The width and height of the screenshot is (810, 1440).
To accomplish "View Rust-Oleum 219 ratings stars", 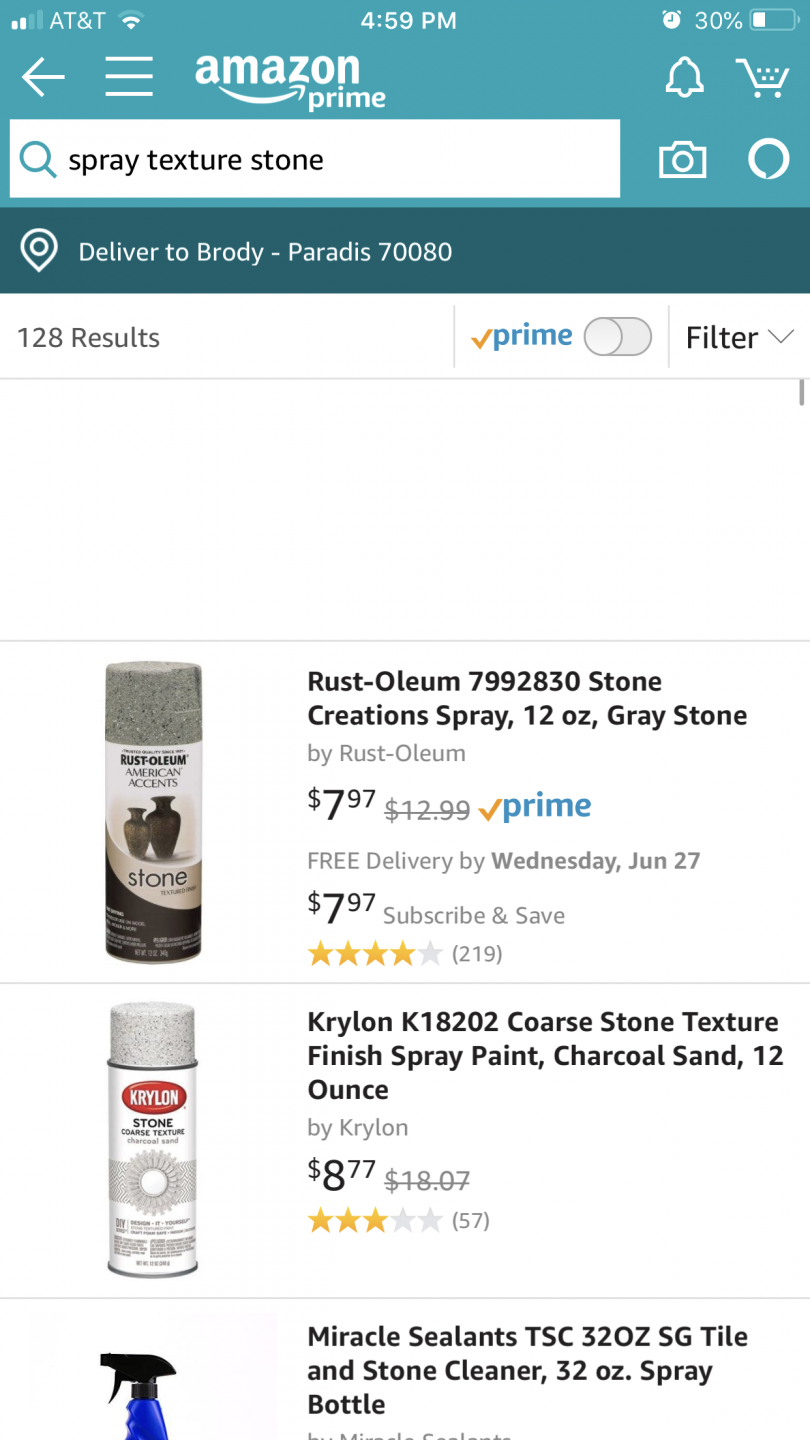I will (374, 953).
